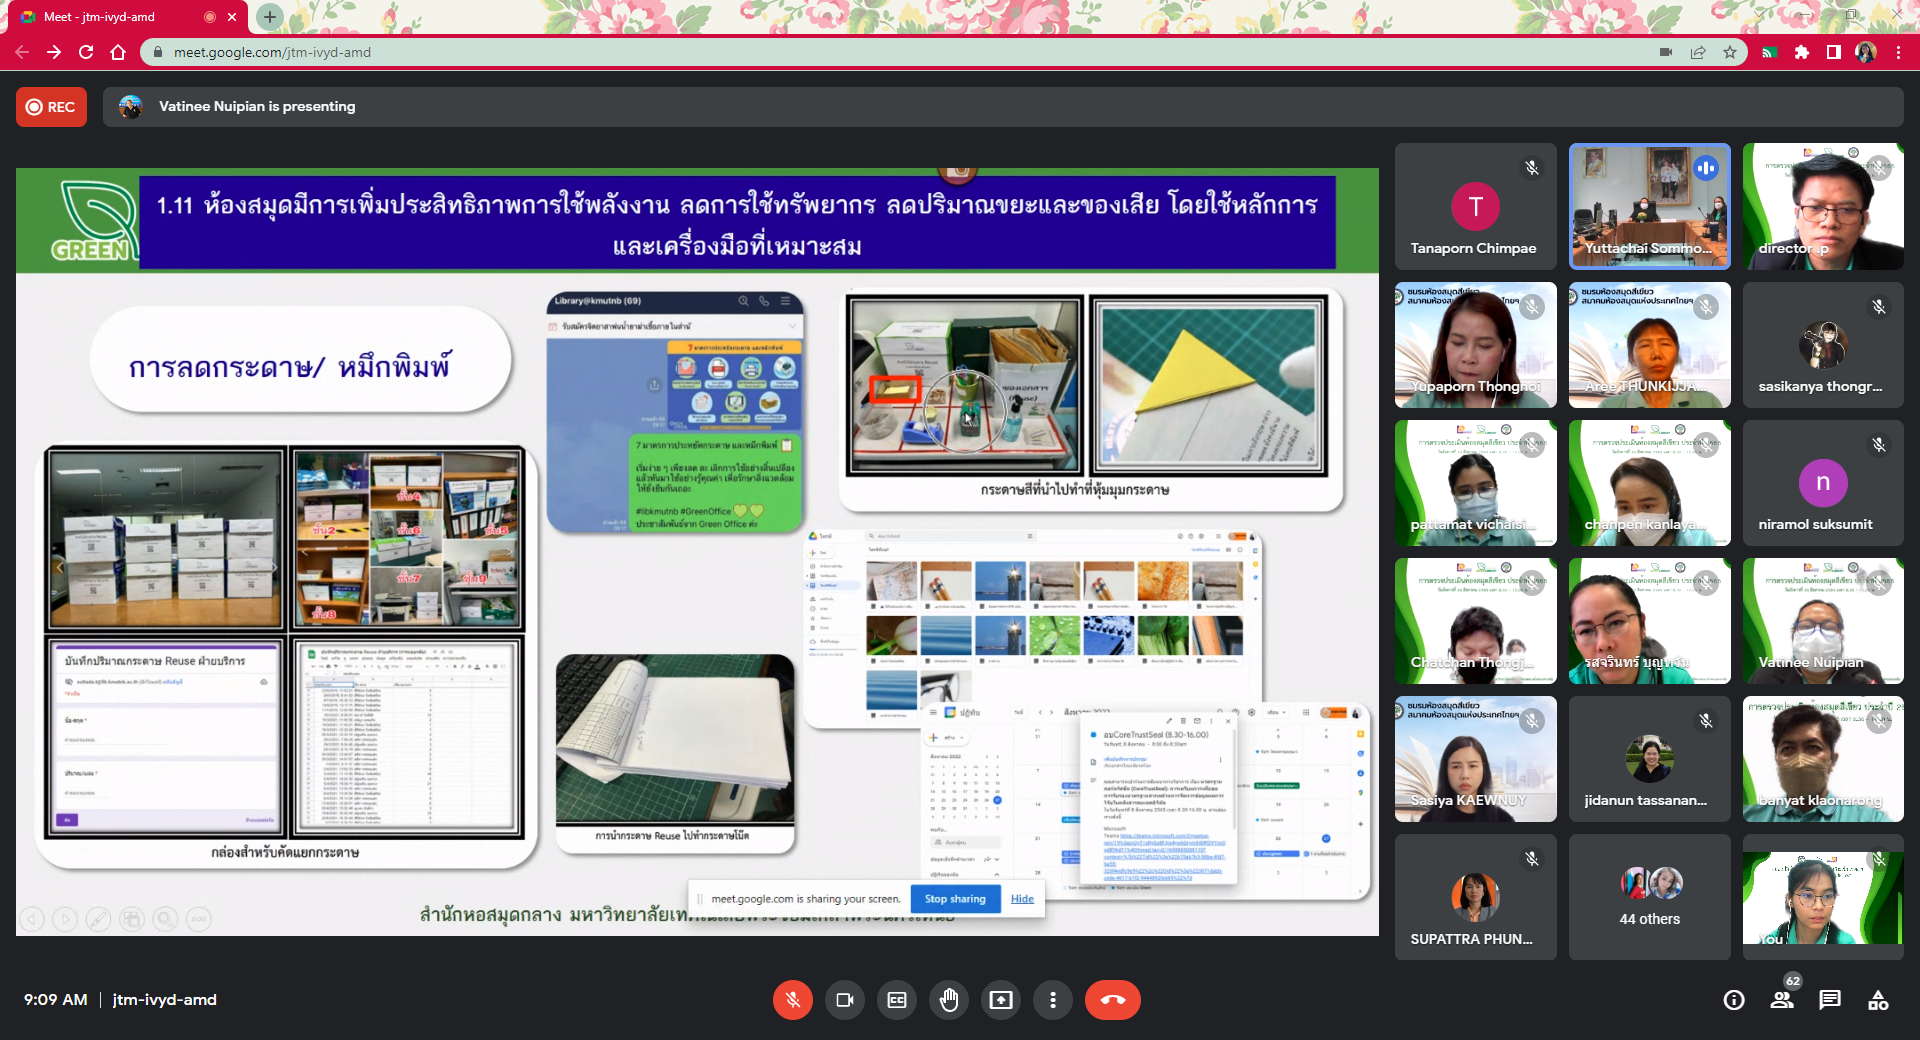Click the pen tool in the slide controls
This screenshot has width=1920, height=1040.
(x=98, y=918)
